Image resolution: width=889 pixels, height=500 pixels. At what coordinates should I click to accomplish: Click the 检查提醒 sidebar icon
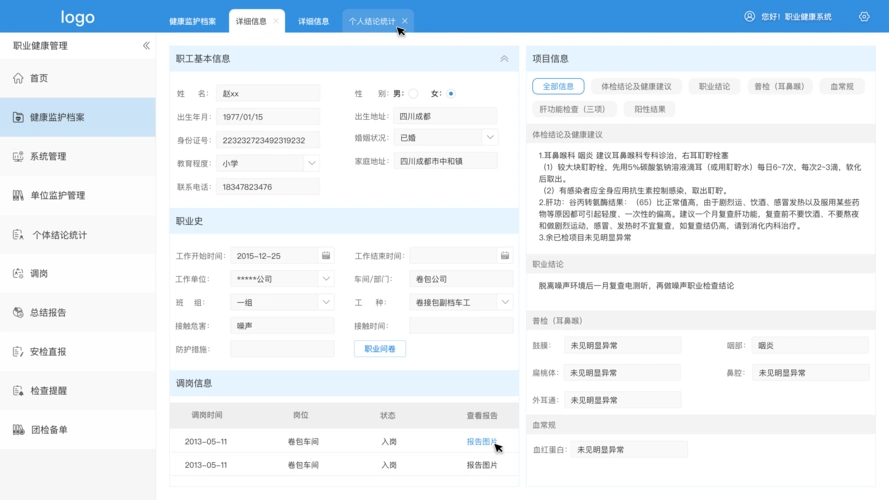18,391
